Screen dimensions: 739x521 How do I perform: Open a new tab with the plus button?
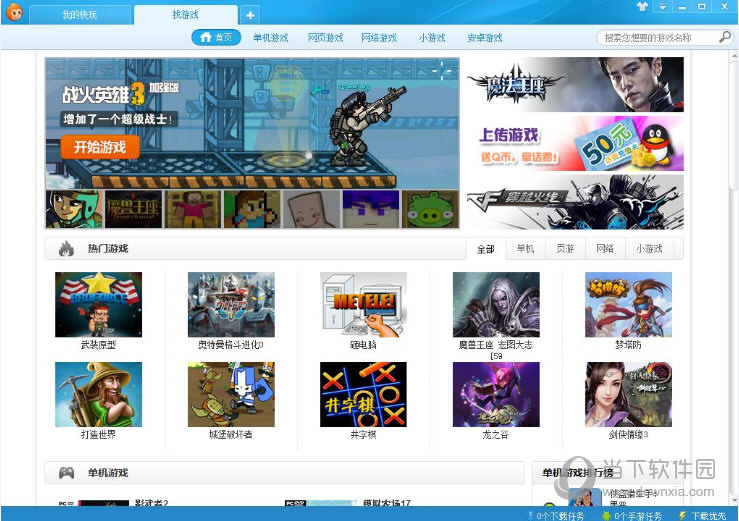(250, 15)
